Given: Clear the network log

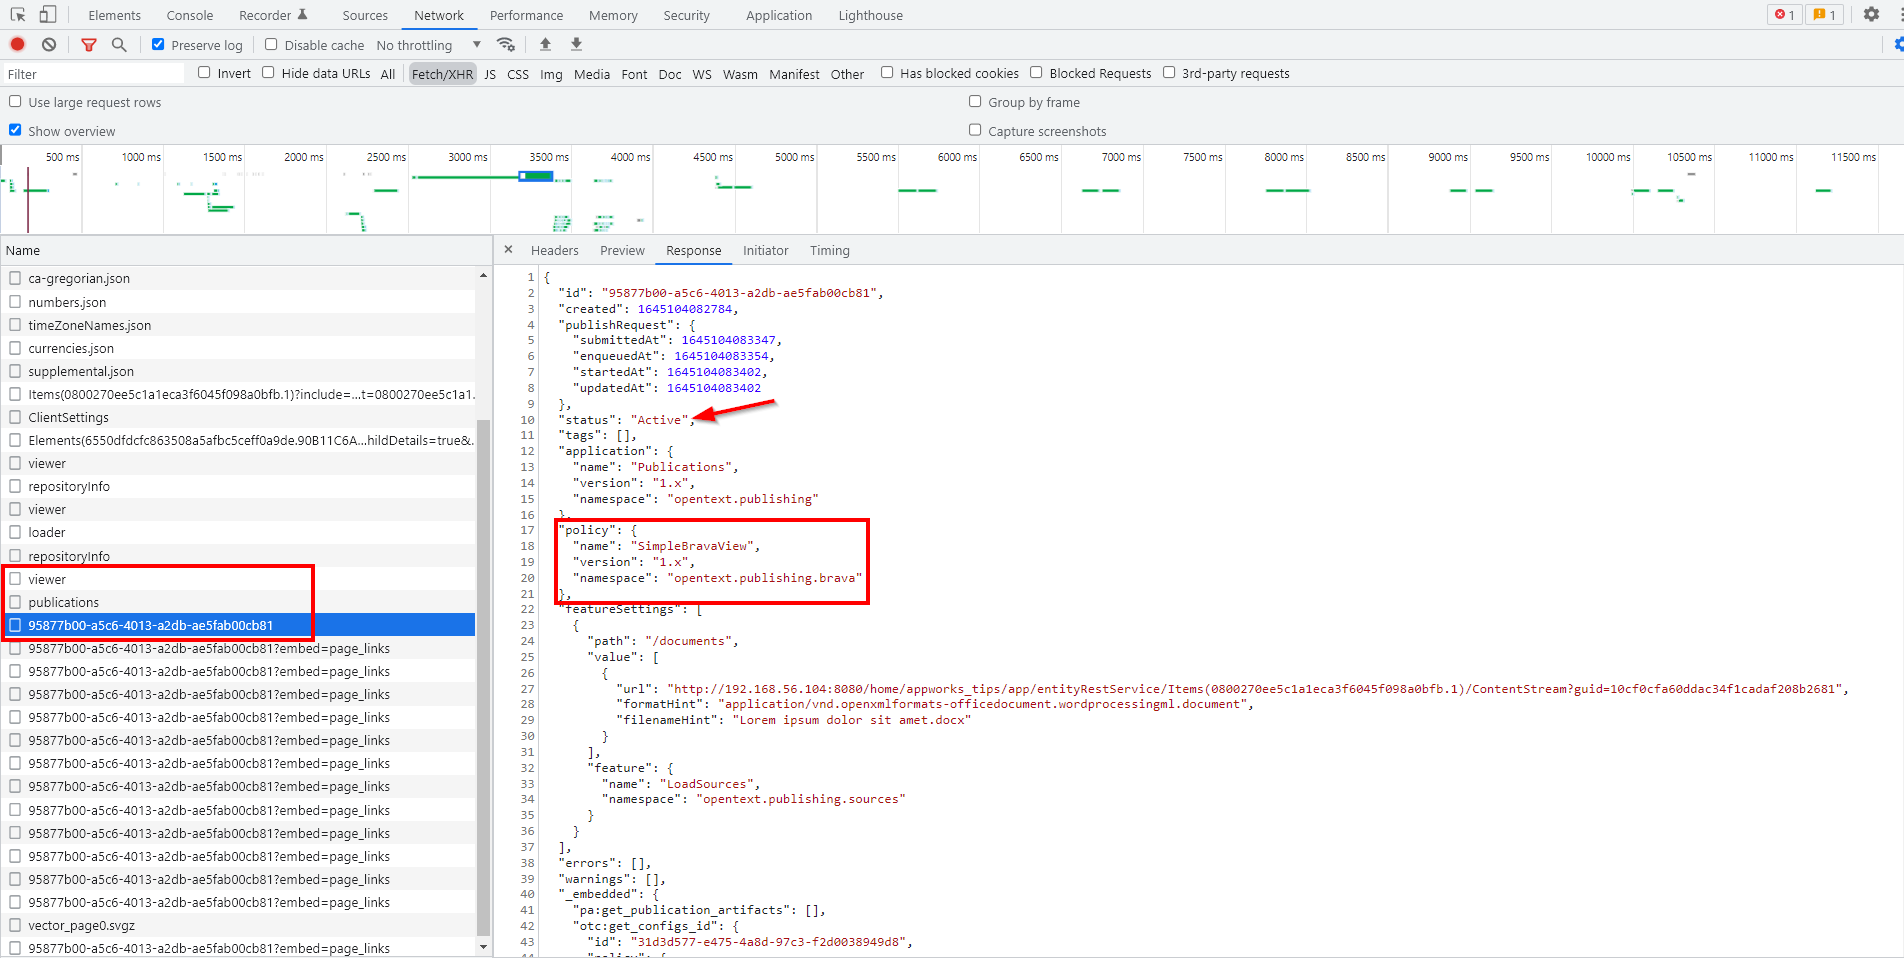Looking at the screenshot, I should pos(49,45).
